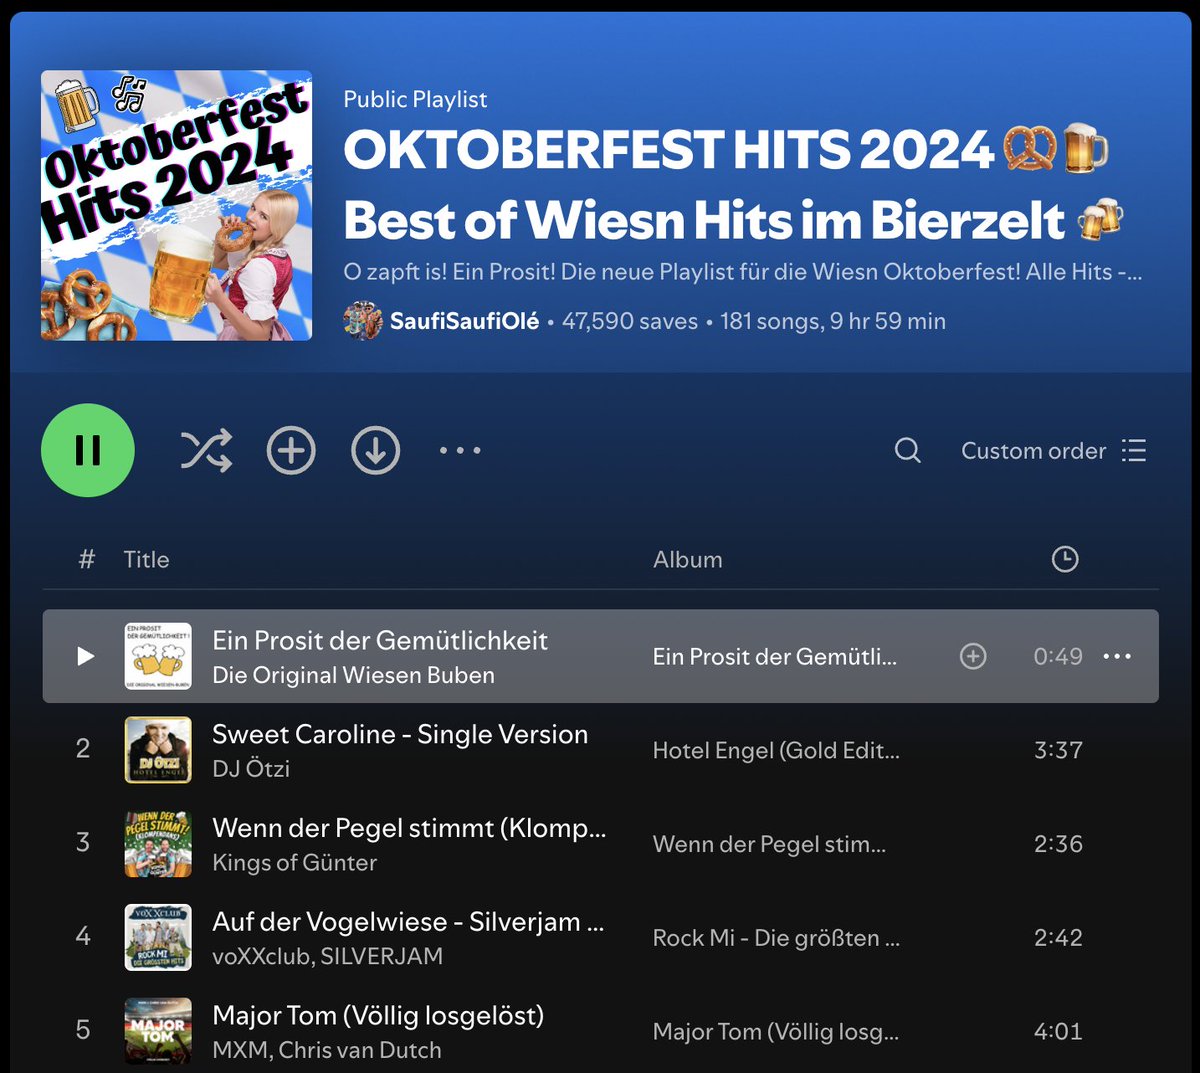Click the SaufiSaufiOlé profile avatar
This screenshot has width=1200, height=1073.
coord(362,321)
